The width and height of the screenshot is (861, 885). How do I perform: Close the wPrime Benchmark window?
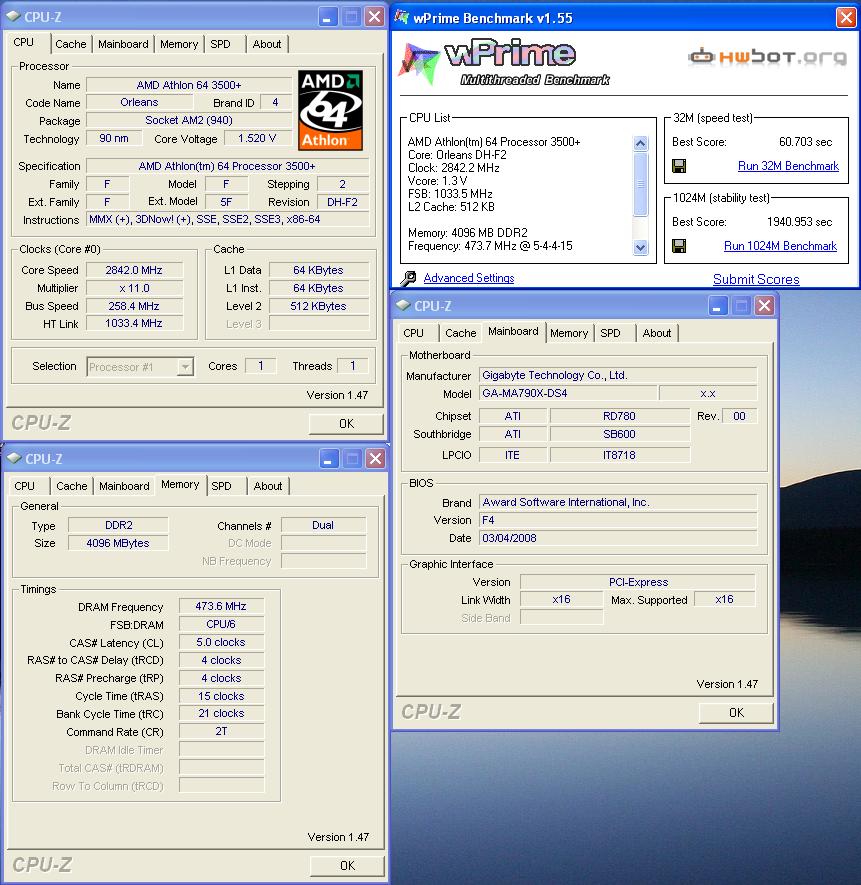[846, 17]
